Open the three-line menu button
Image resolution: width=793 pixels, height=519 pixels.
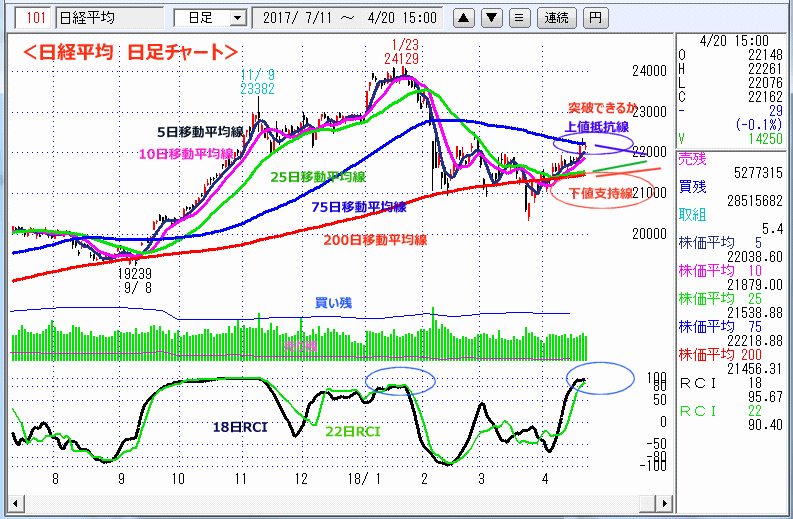(x=519, y=18)
